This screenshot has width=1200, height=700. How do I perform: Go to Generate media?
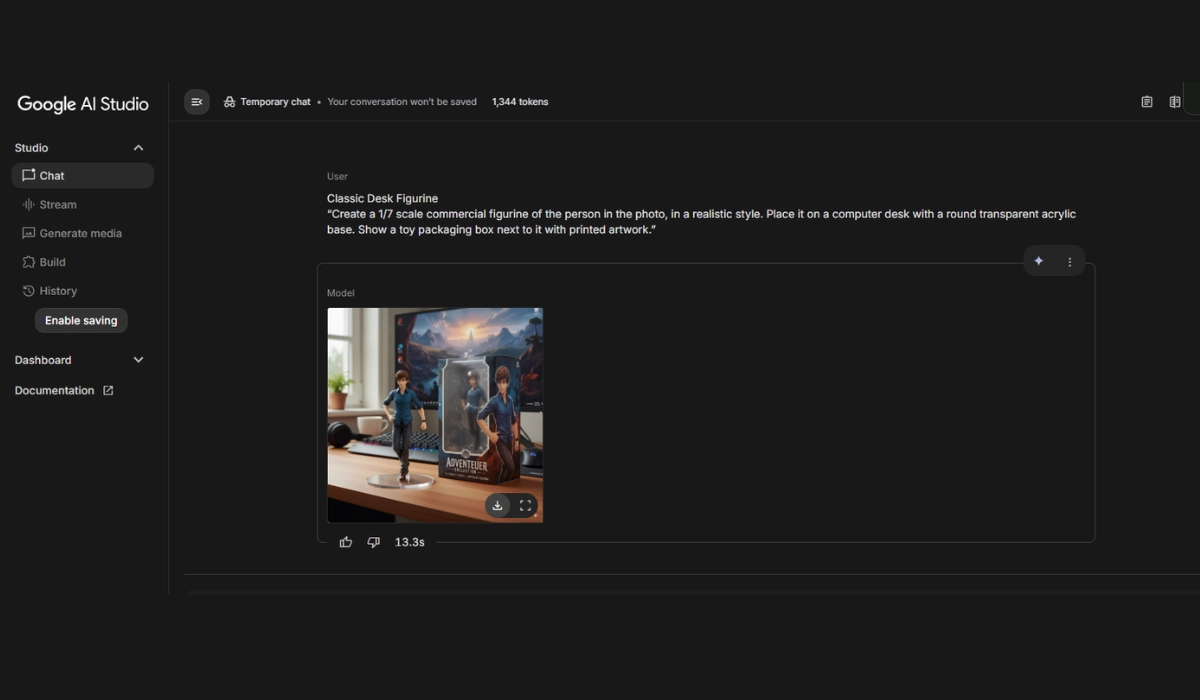(x=80, y=233)
